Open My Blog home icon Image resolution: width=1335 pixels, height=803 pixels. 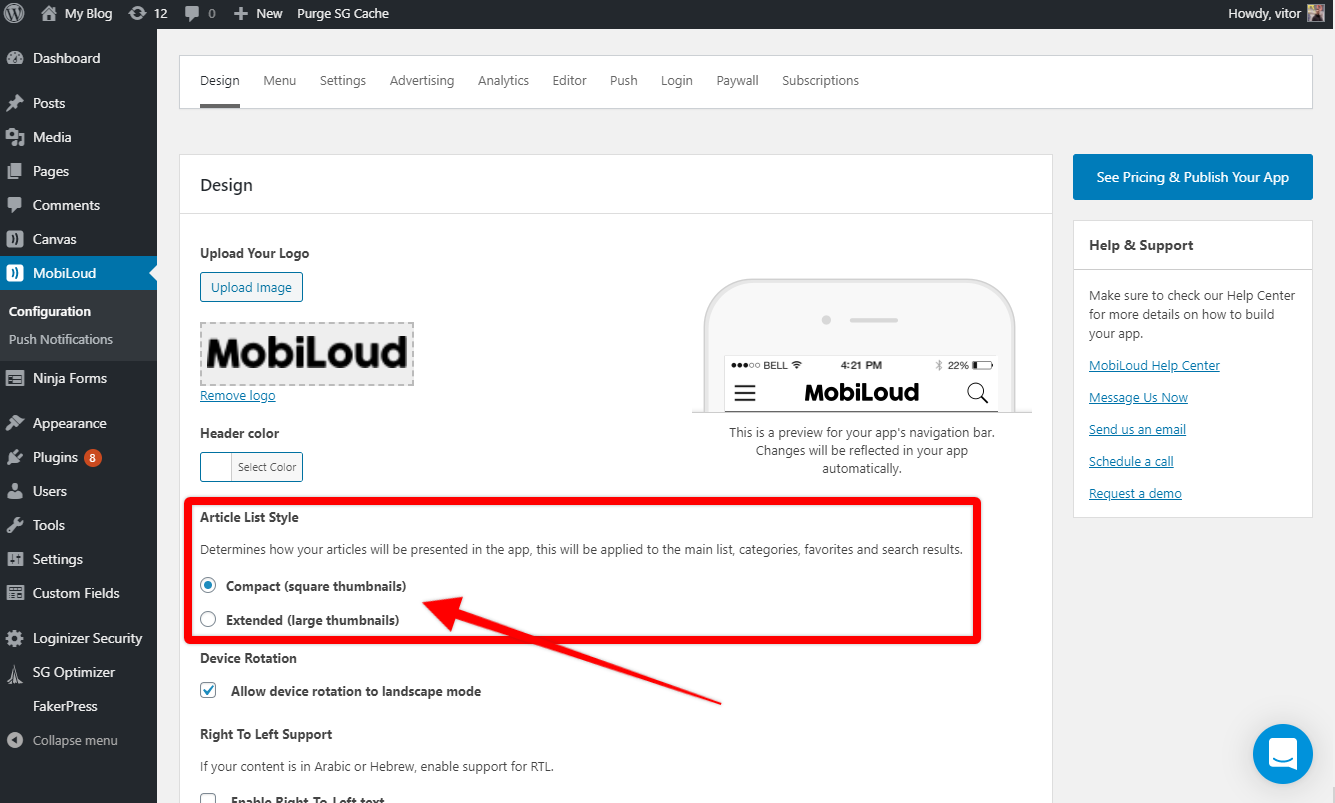[49, 14]
